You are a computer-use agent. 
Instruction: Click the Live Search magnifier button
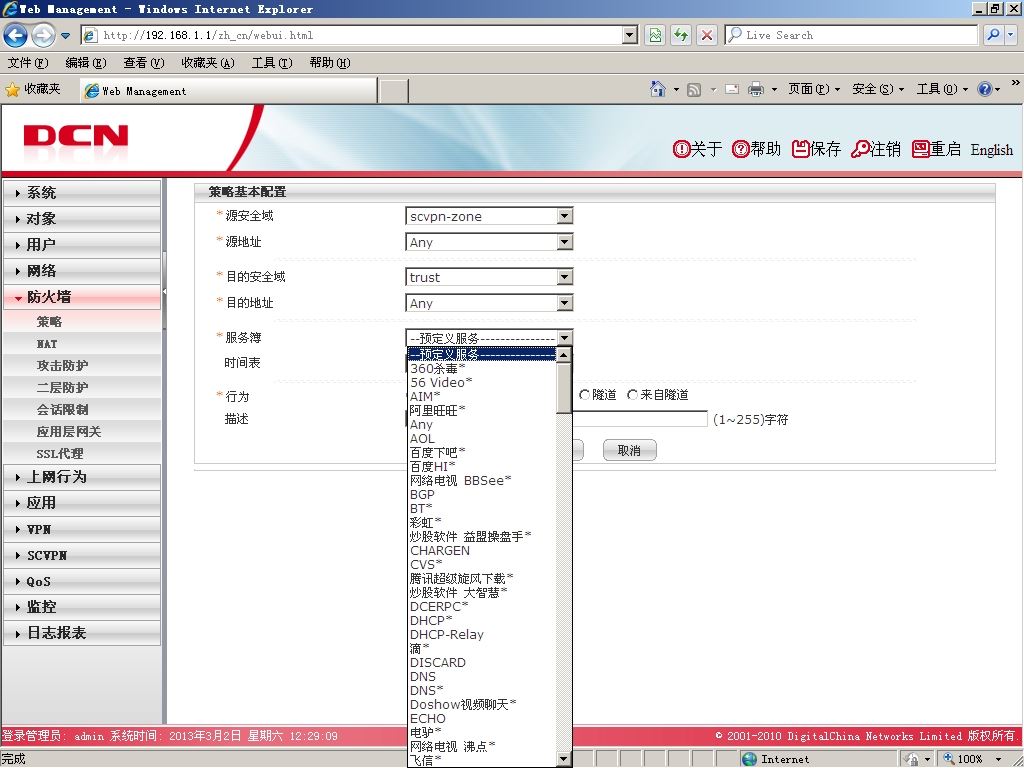coord(993,35)
